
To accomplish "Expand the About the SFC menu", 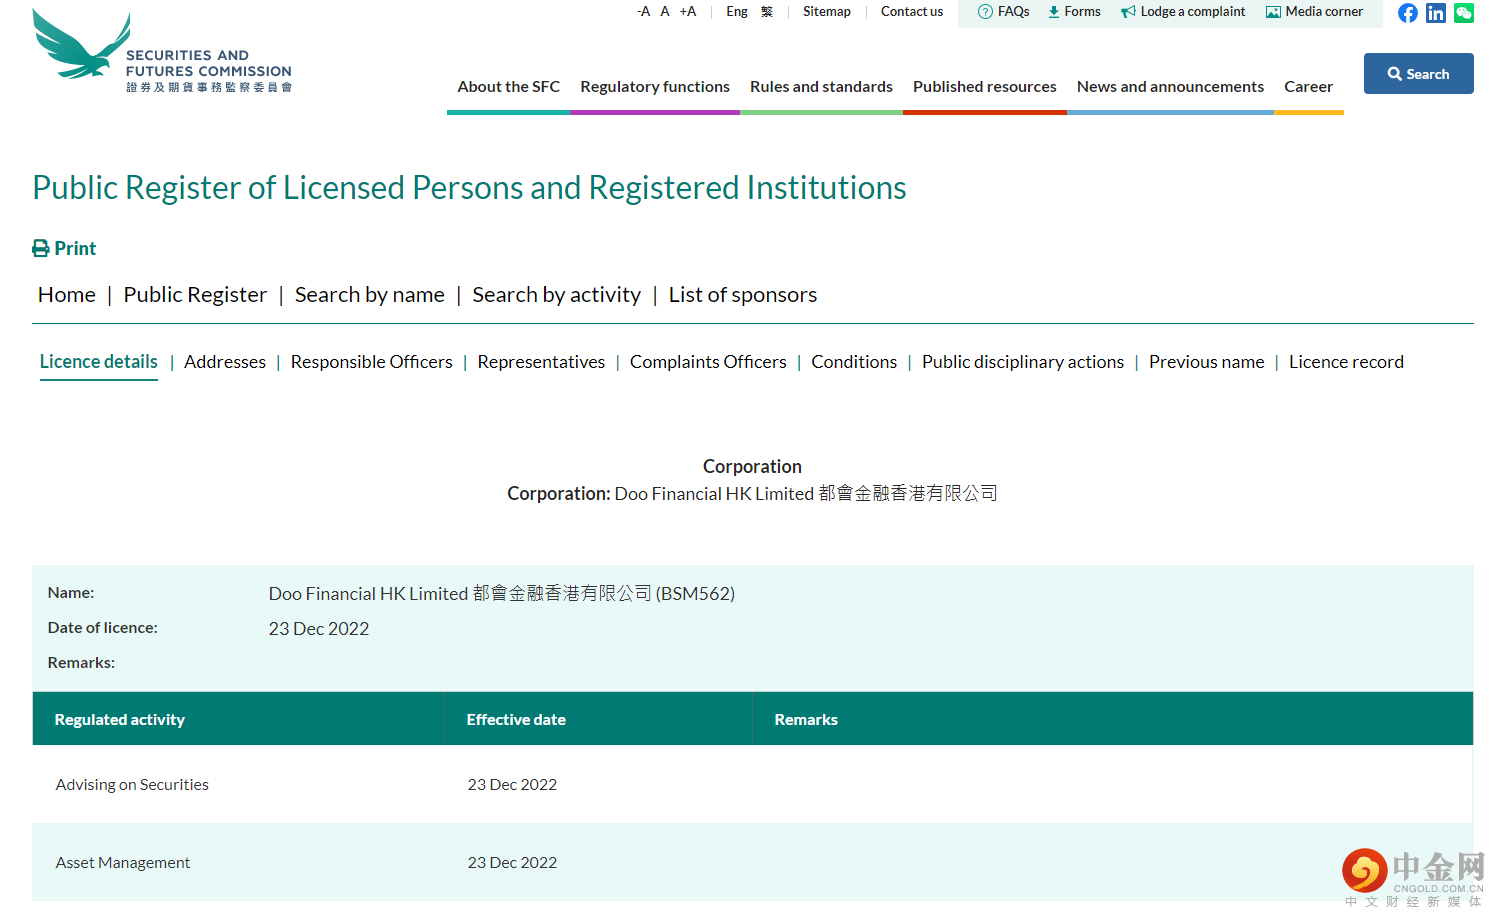I will coord(508,87).
